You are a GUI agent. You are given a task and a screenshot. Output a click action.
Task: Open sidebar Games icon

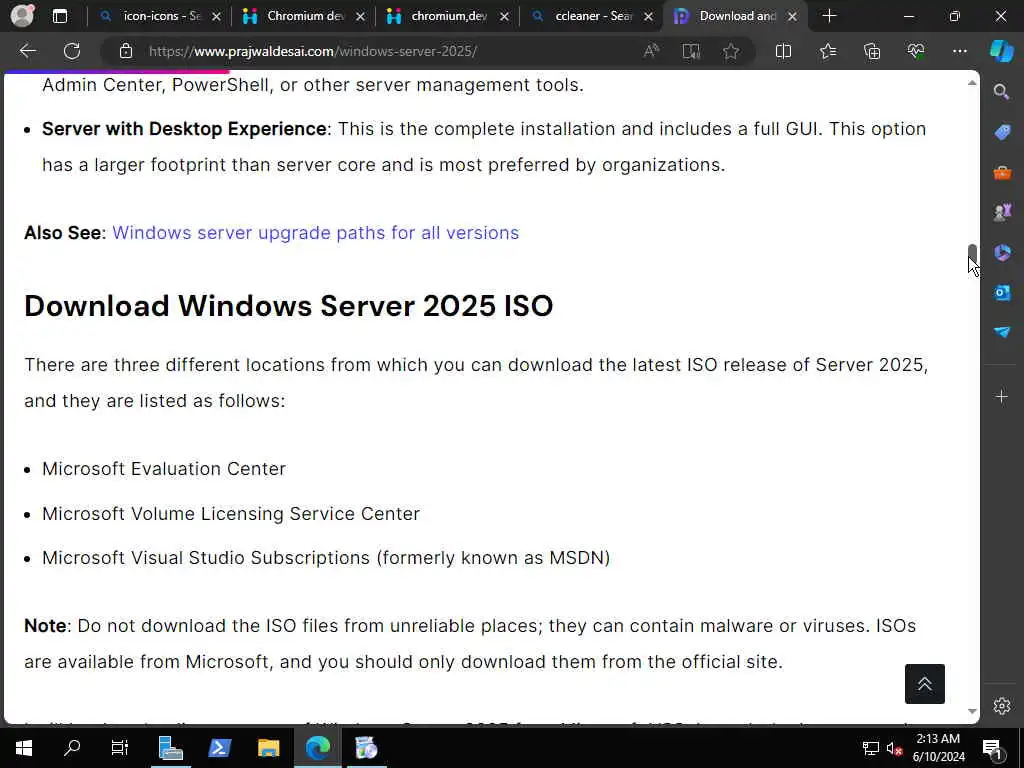click(1002, 212)
